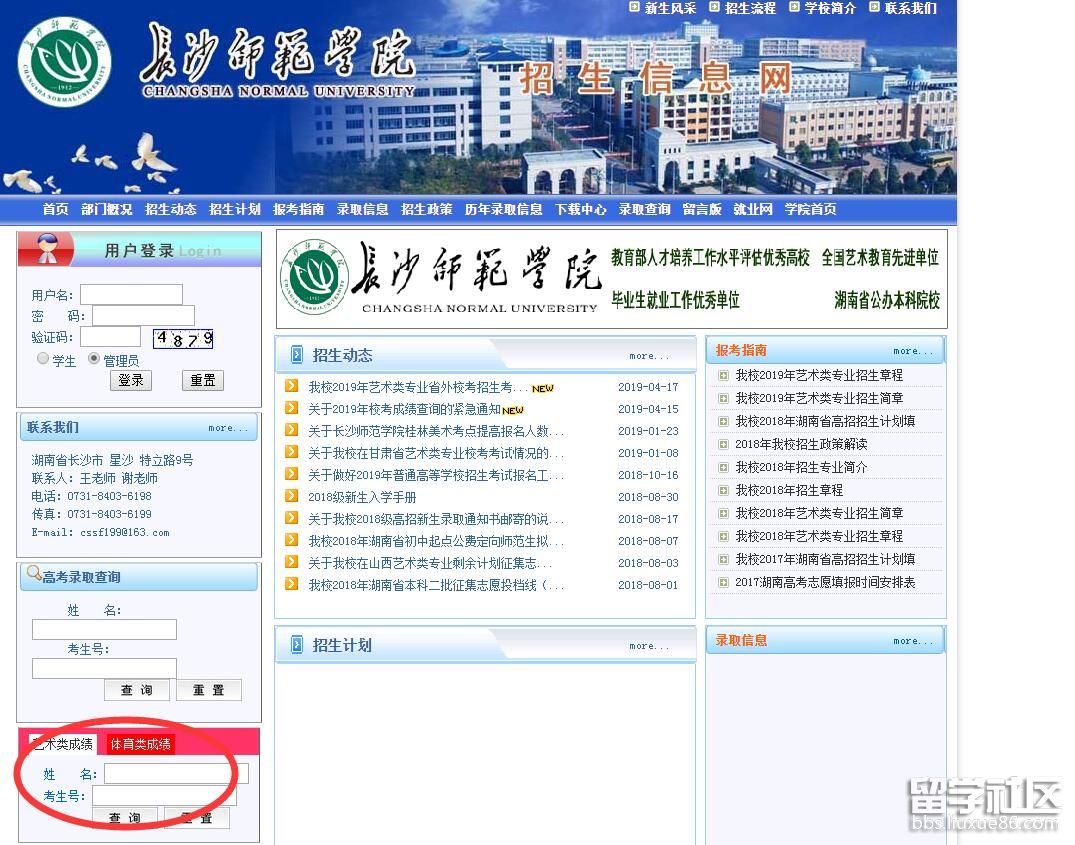Open 招生政策 in the navigation bar
The height and width of the screenshot is (845, 1075).
426,209
